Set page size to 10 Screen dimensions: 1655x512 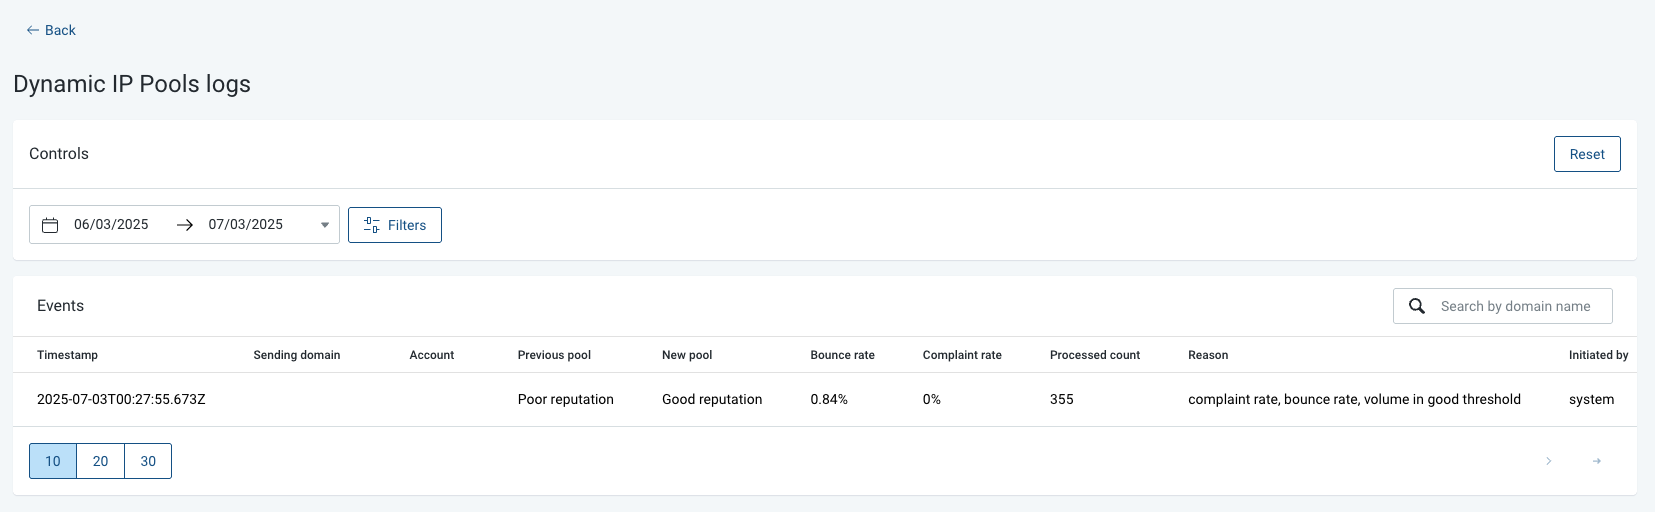pyautogui.click(x=53, y=461)
